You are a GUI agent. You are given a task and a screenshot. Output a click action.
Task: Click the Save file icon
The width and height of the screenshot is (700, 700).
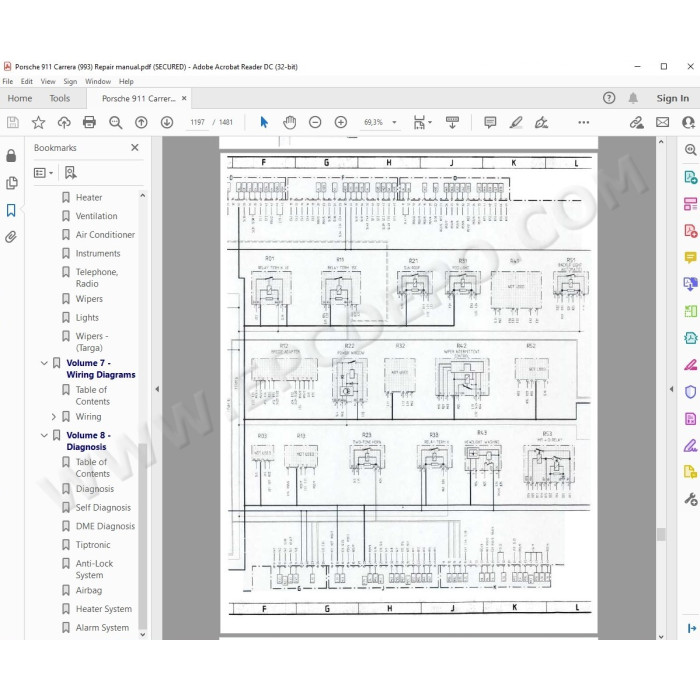tap(12, 122)
